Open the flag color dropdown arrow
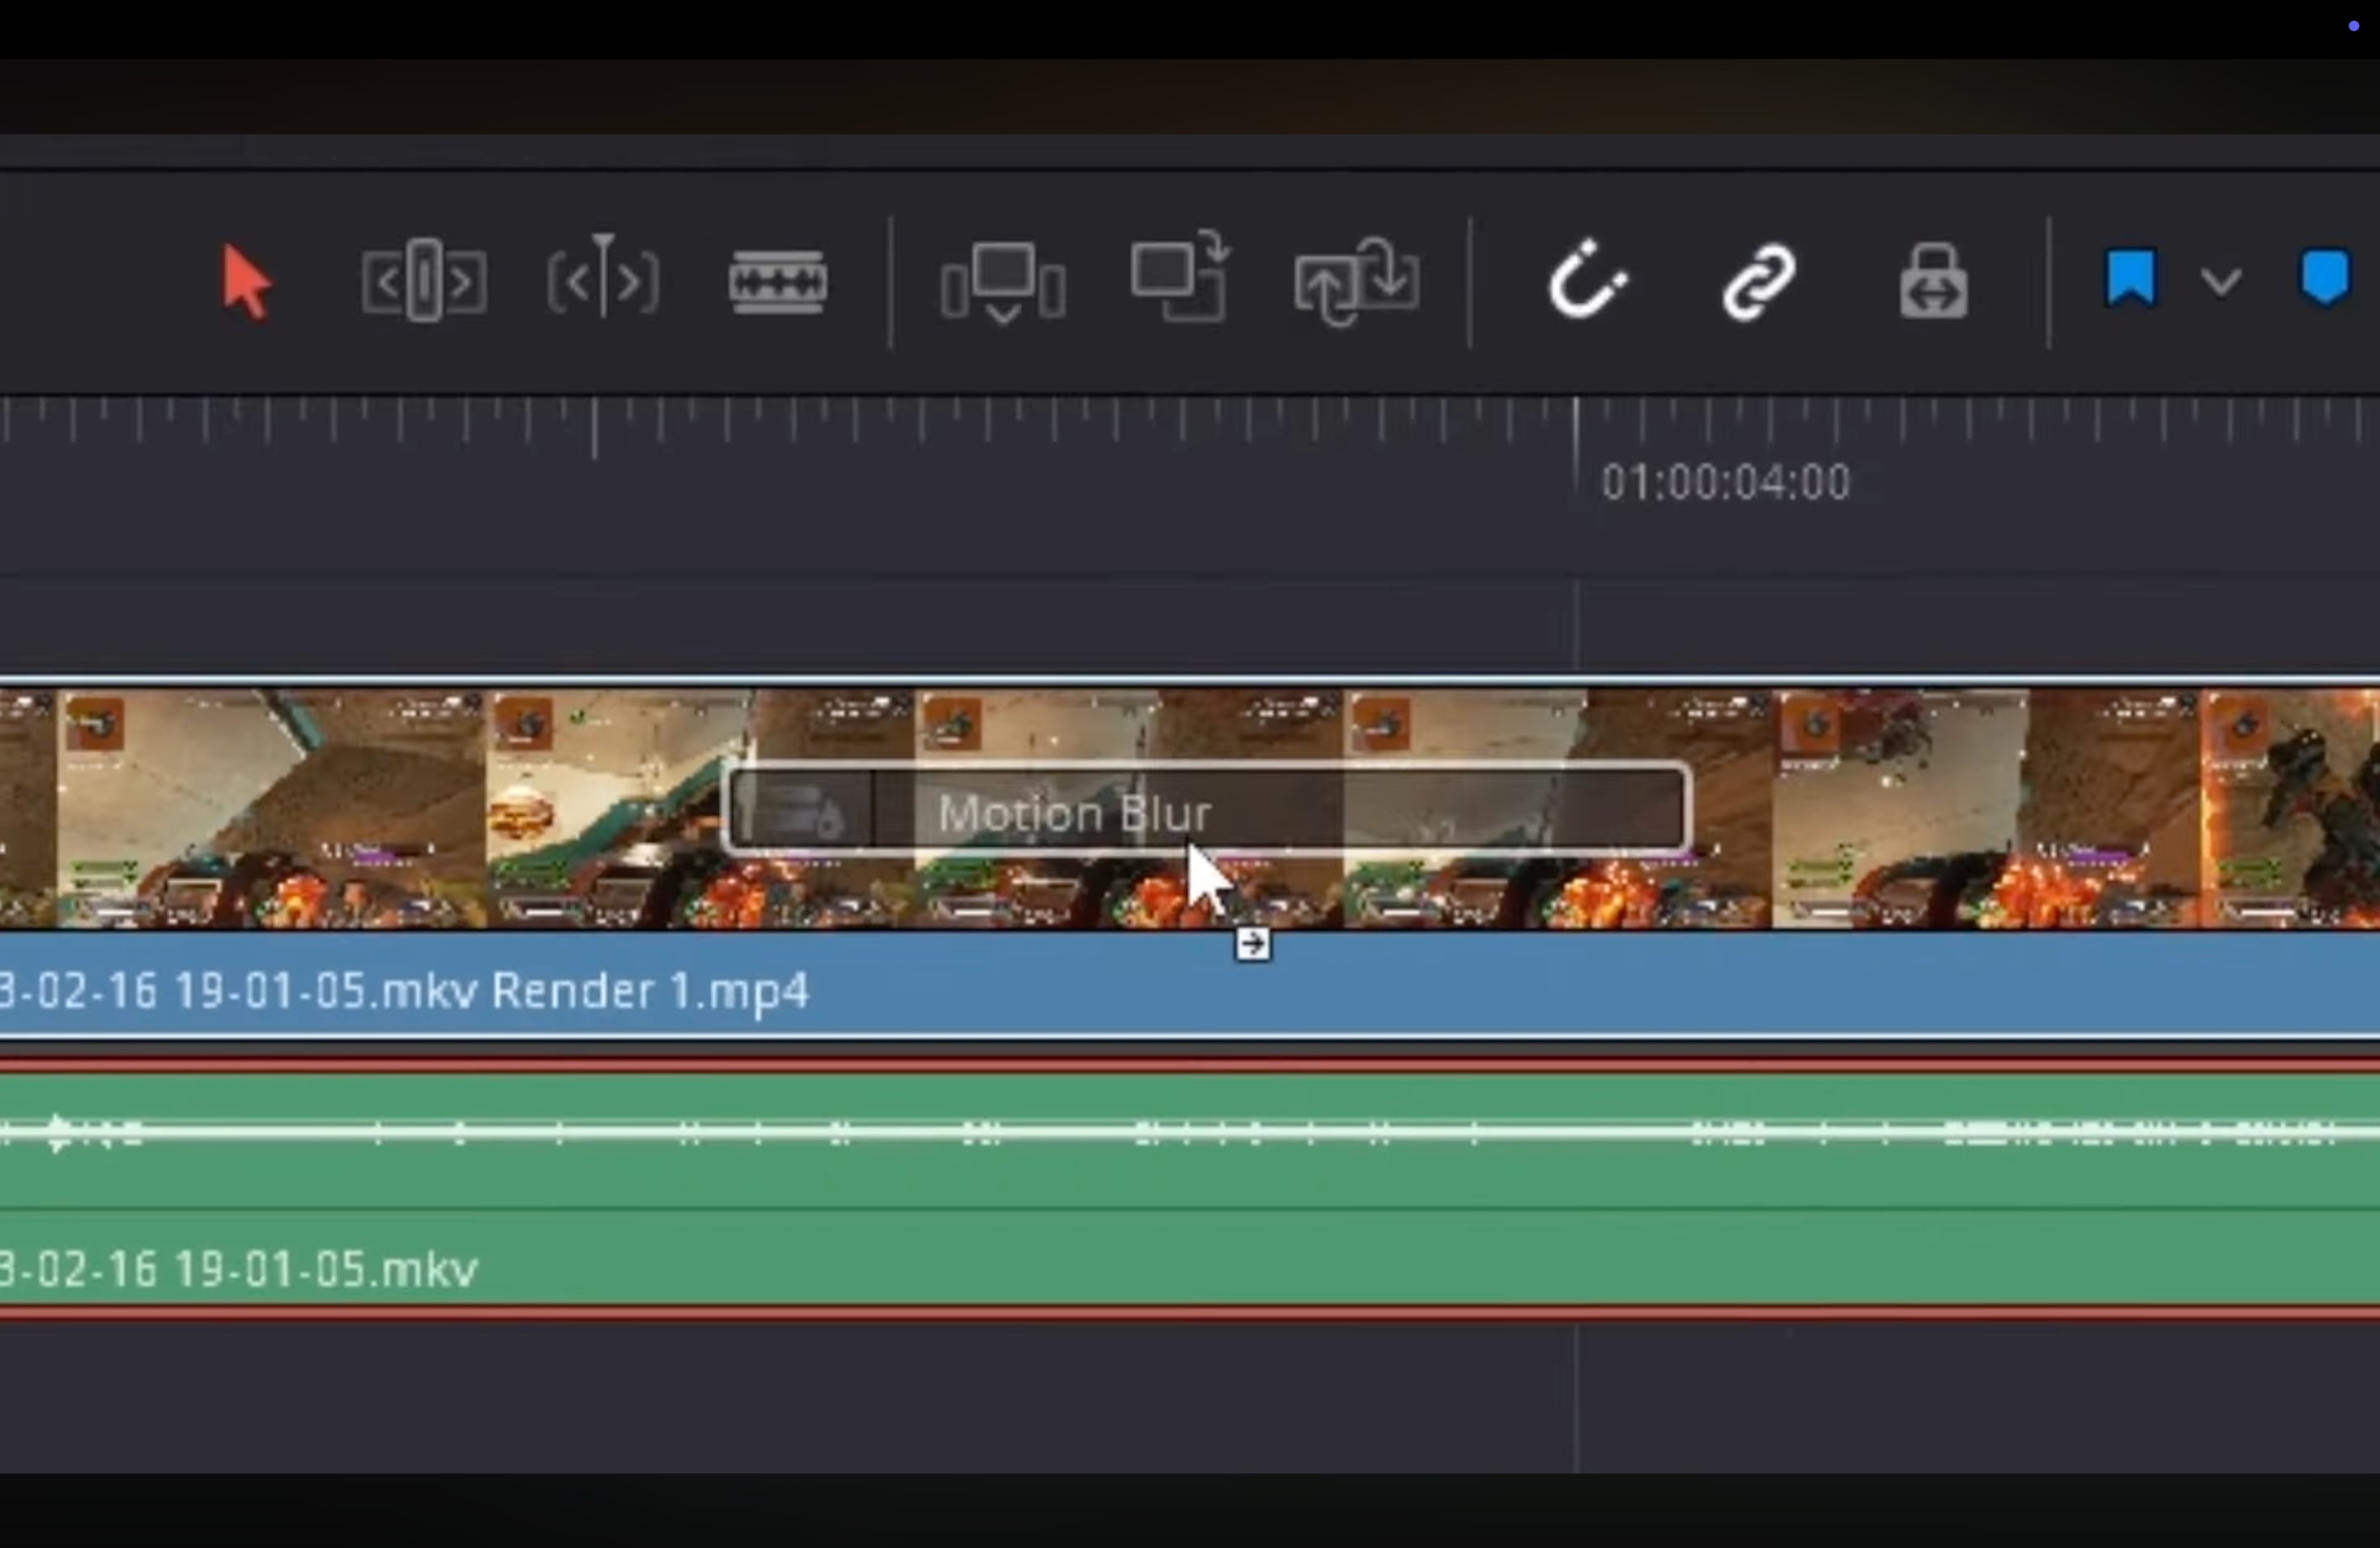2380x1548 pixels. point(2220,283)
